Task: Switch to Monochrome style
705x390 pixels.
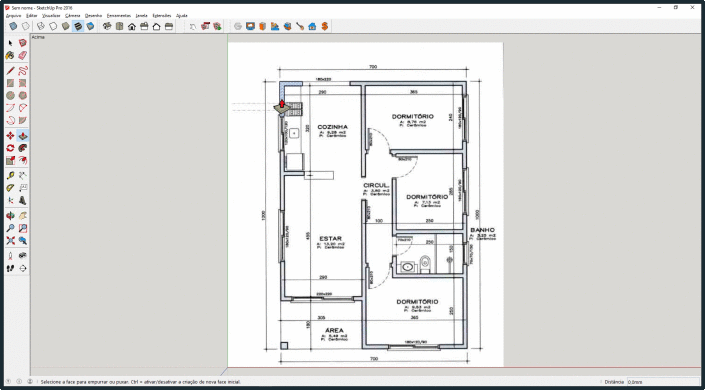Action: click(x=90, y=27)
